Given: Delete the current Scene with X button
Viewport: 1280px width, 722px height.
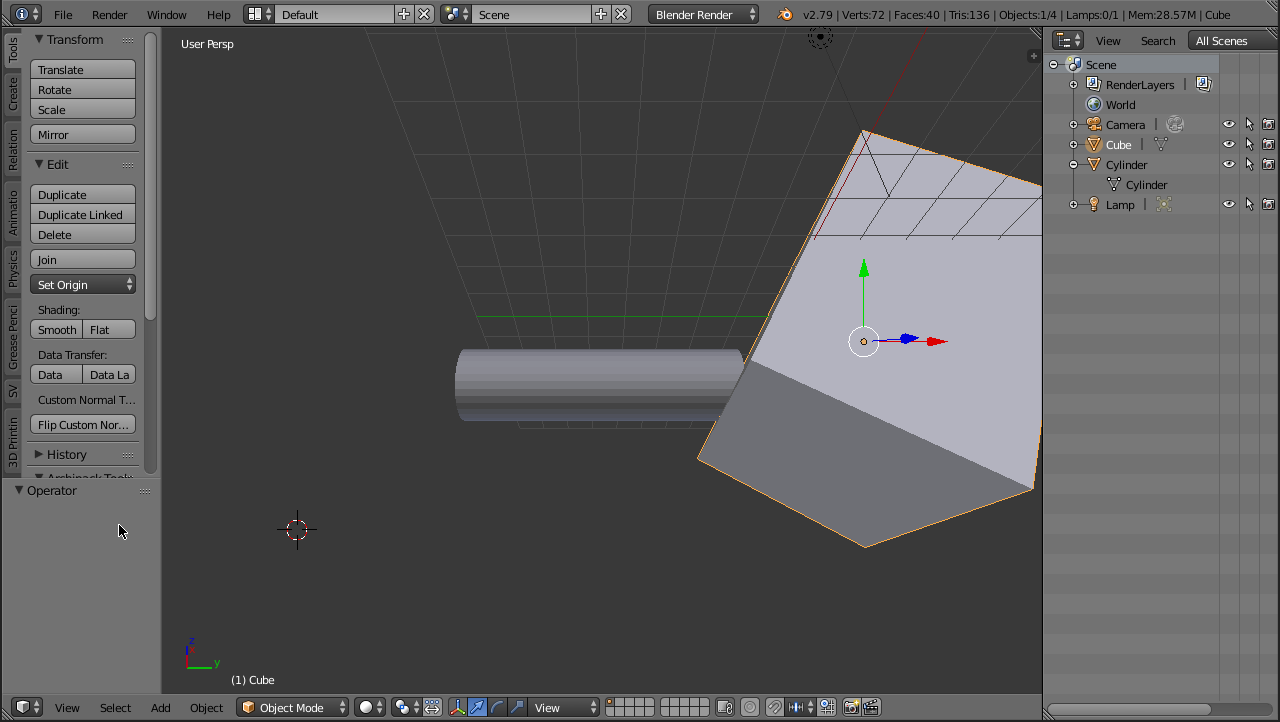Looking at the screenshot, I should (x=621, y=14).
